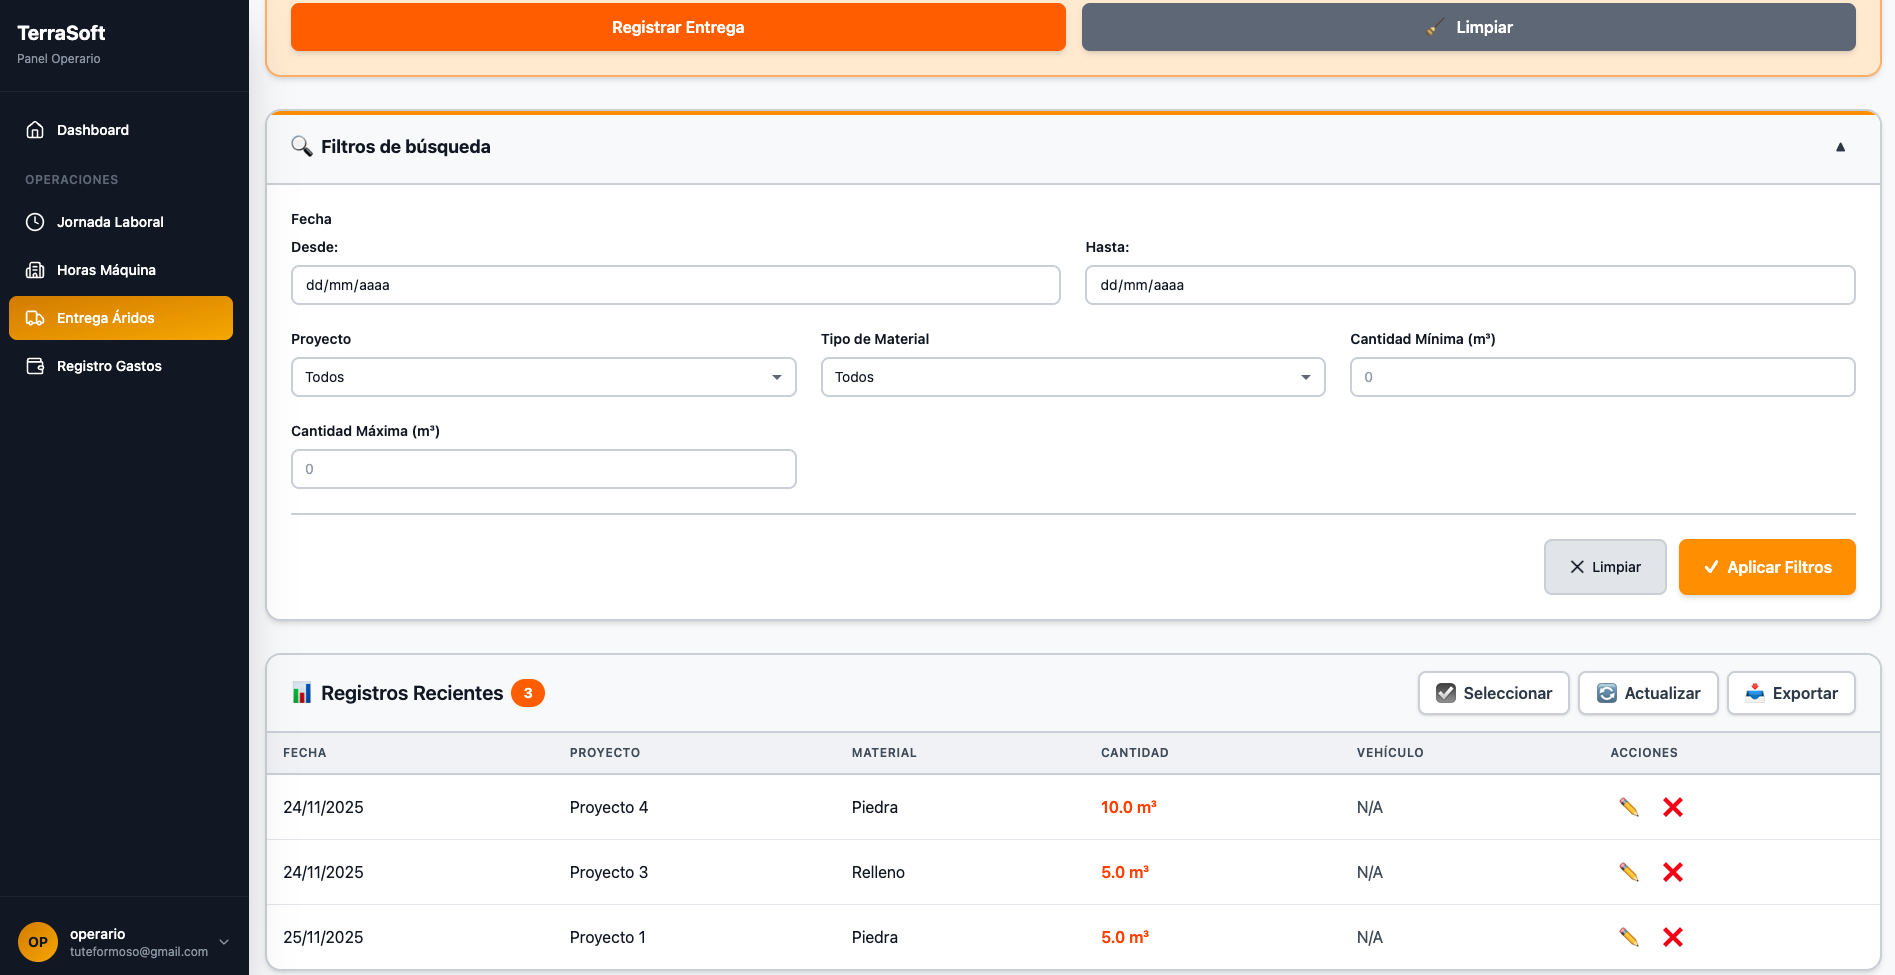Open Horas Máquina section
The image size is (1895, 975).
[x=106, y=270]
